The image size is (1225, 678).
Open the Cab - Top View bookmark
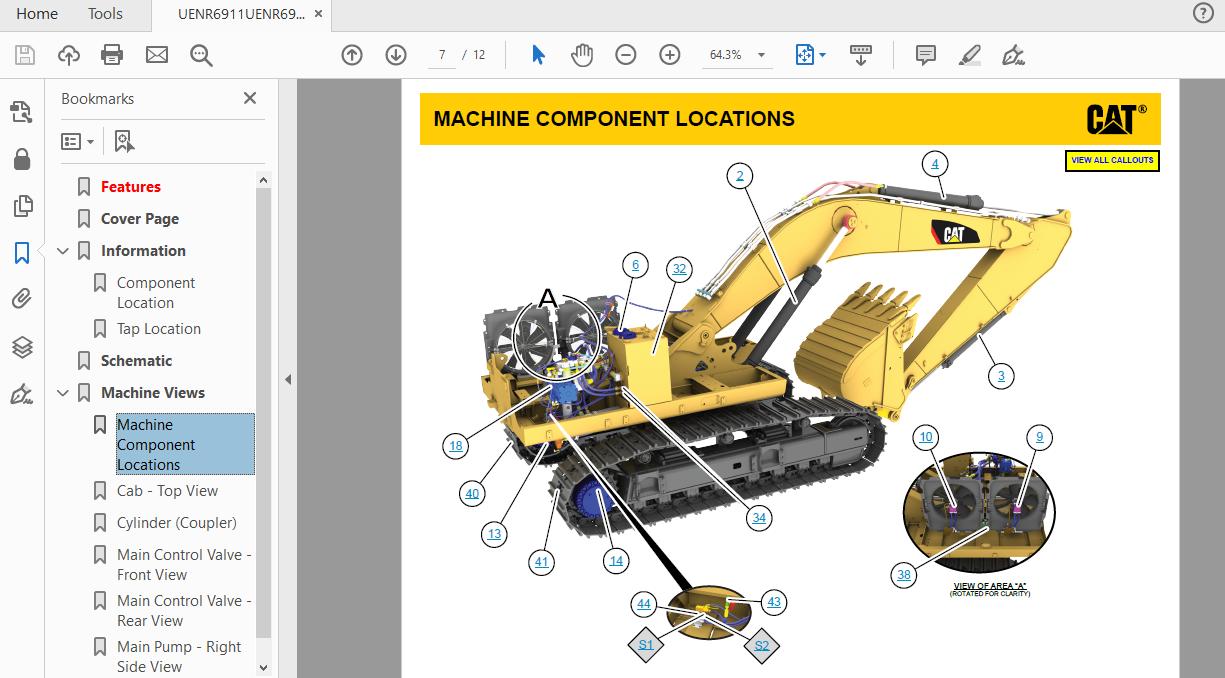pyautogui.click(x=167, y=491)
